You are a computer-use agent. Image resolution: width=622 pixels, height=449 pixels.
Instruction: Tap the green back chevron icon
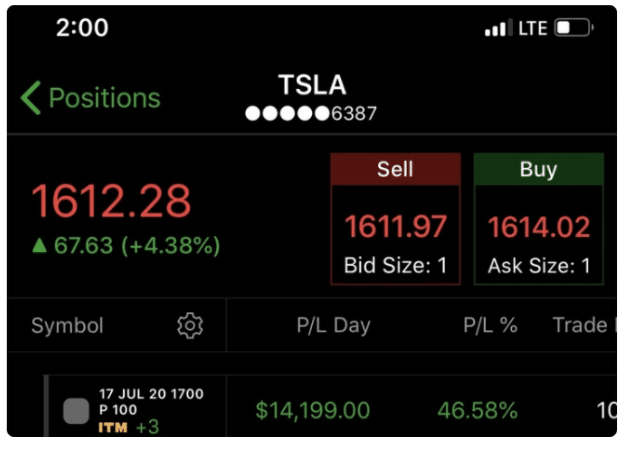[x=31, y=98]
